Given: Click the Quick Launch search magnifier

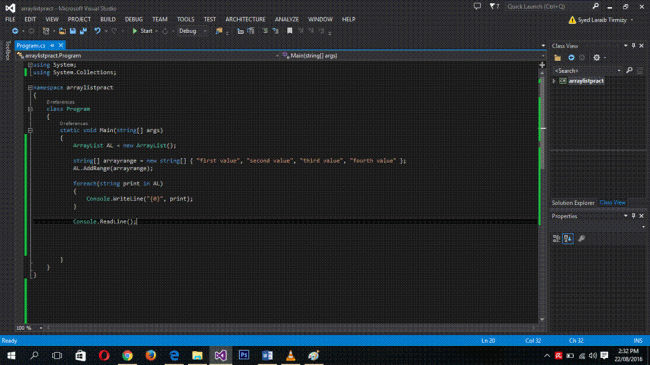Looking at the screenshot, I should 596,6.
